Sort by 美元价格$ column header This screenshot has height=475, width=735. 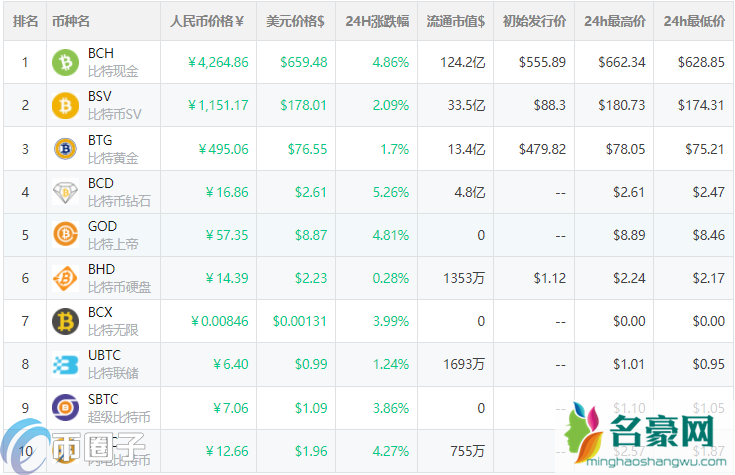point(295,21)
